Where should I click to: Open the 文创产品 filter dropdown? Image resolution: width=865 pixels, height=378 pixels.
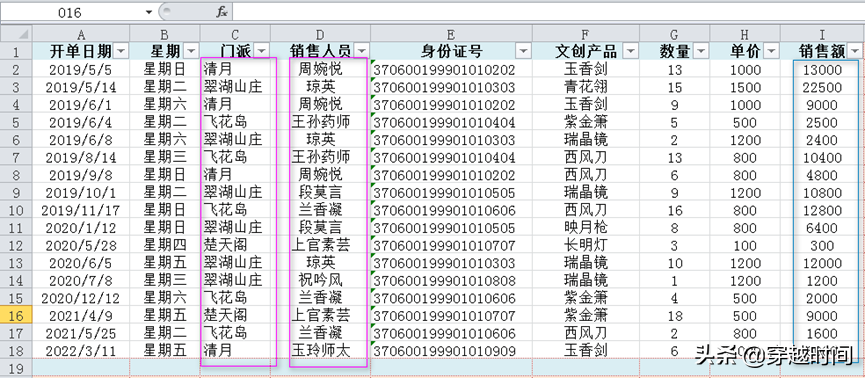click(631, 51)
